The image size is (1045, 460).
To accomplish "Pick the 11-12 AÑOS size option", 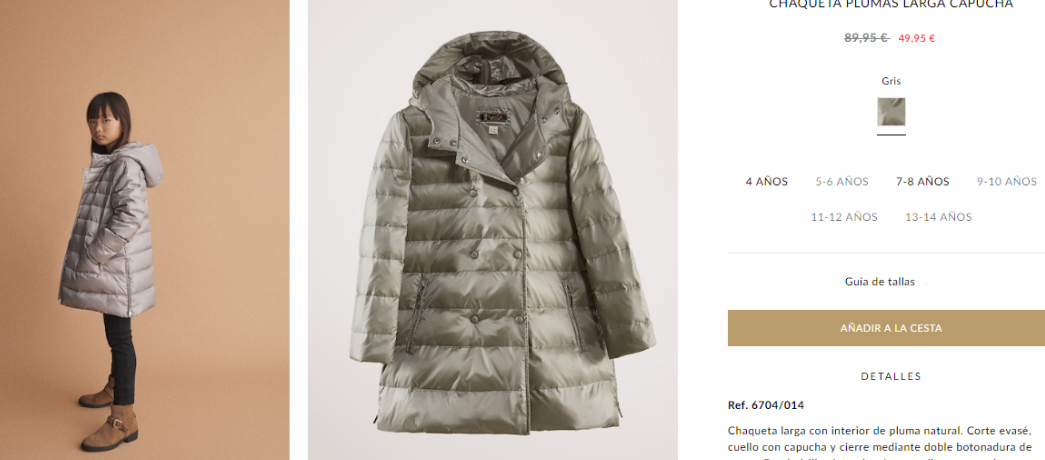I will coord(844,217).
